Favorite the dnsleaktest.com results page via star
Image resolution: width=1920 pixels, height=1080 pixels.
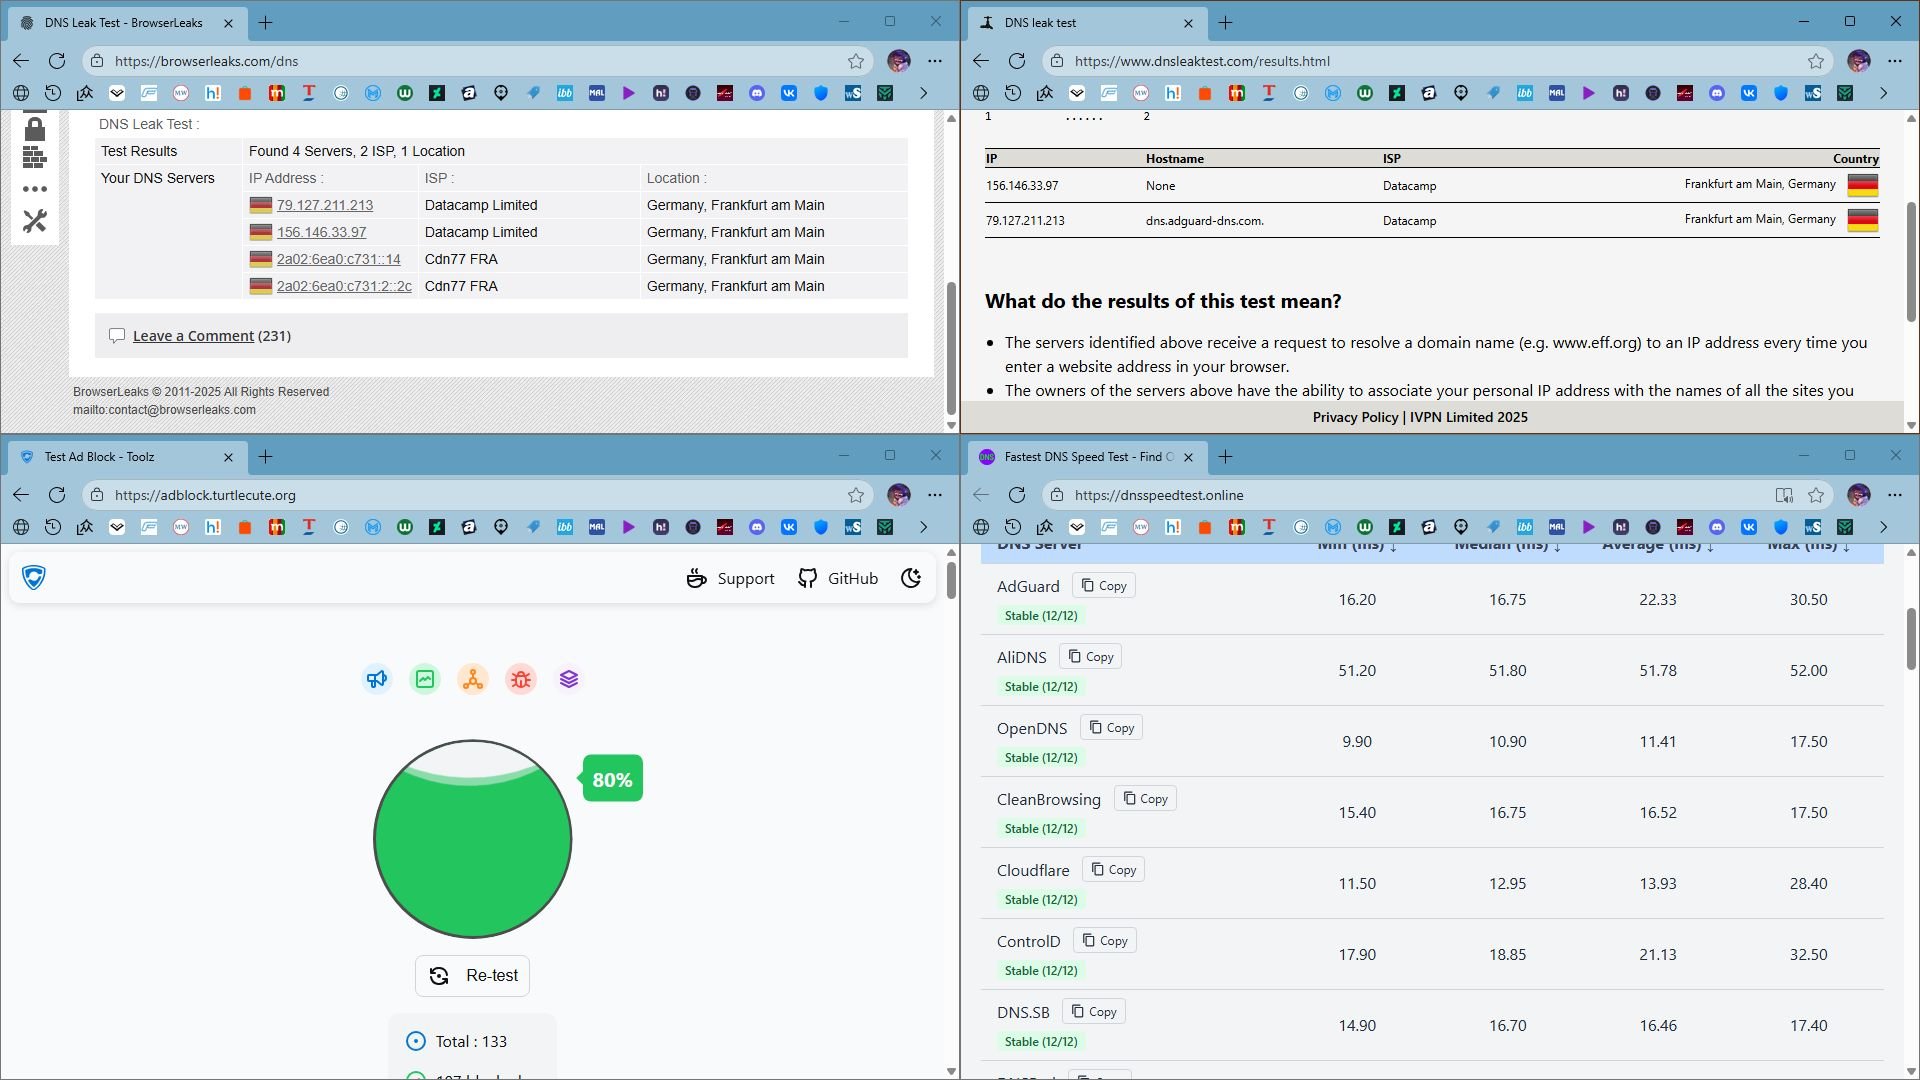(1816, 61)
